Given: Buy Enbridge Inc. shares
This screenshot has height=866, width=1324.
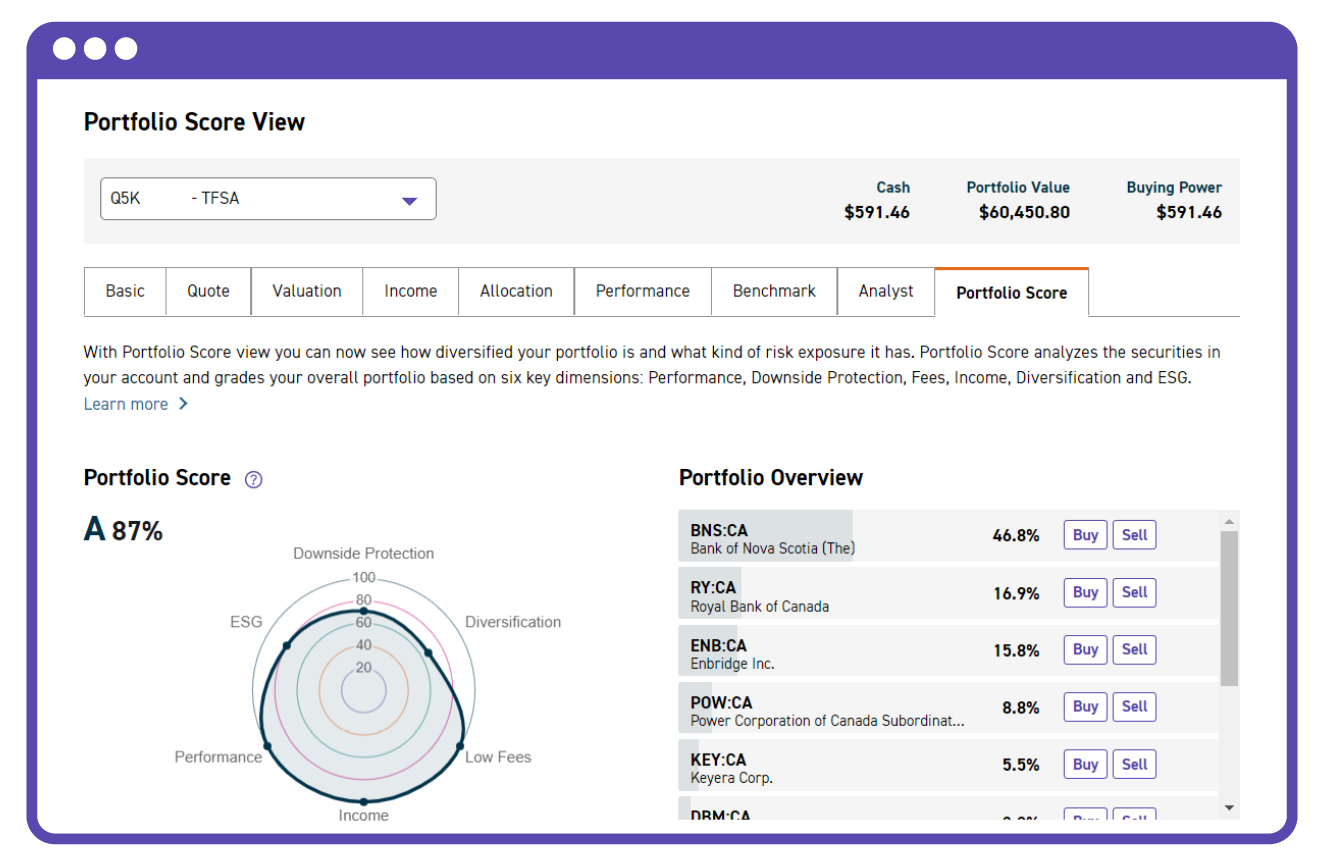Looking at the screenshot, I should coord(1084,650).
